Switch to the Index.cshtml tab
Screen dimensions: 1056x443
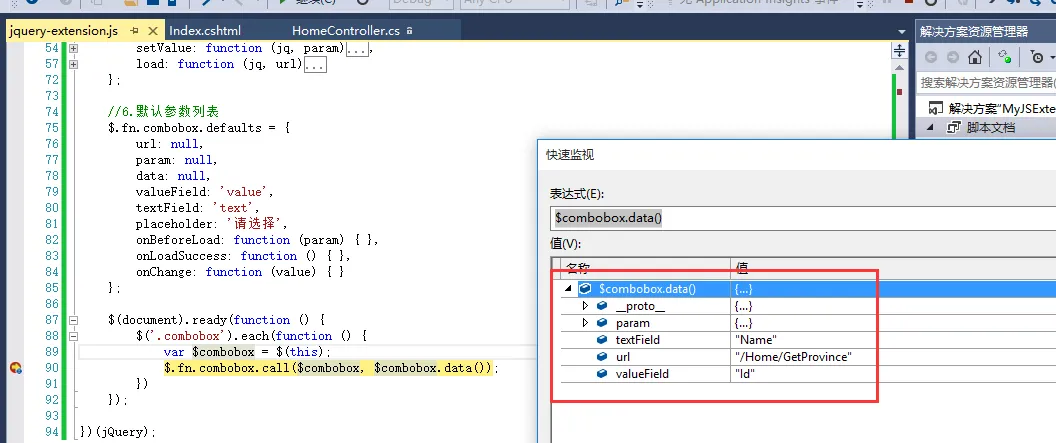205,31
